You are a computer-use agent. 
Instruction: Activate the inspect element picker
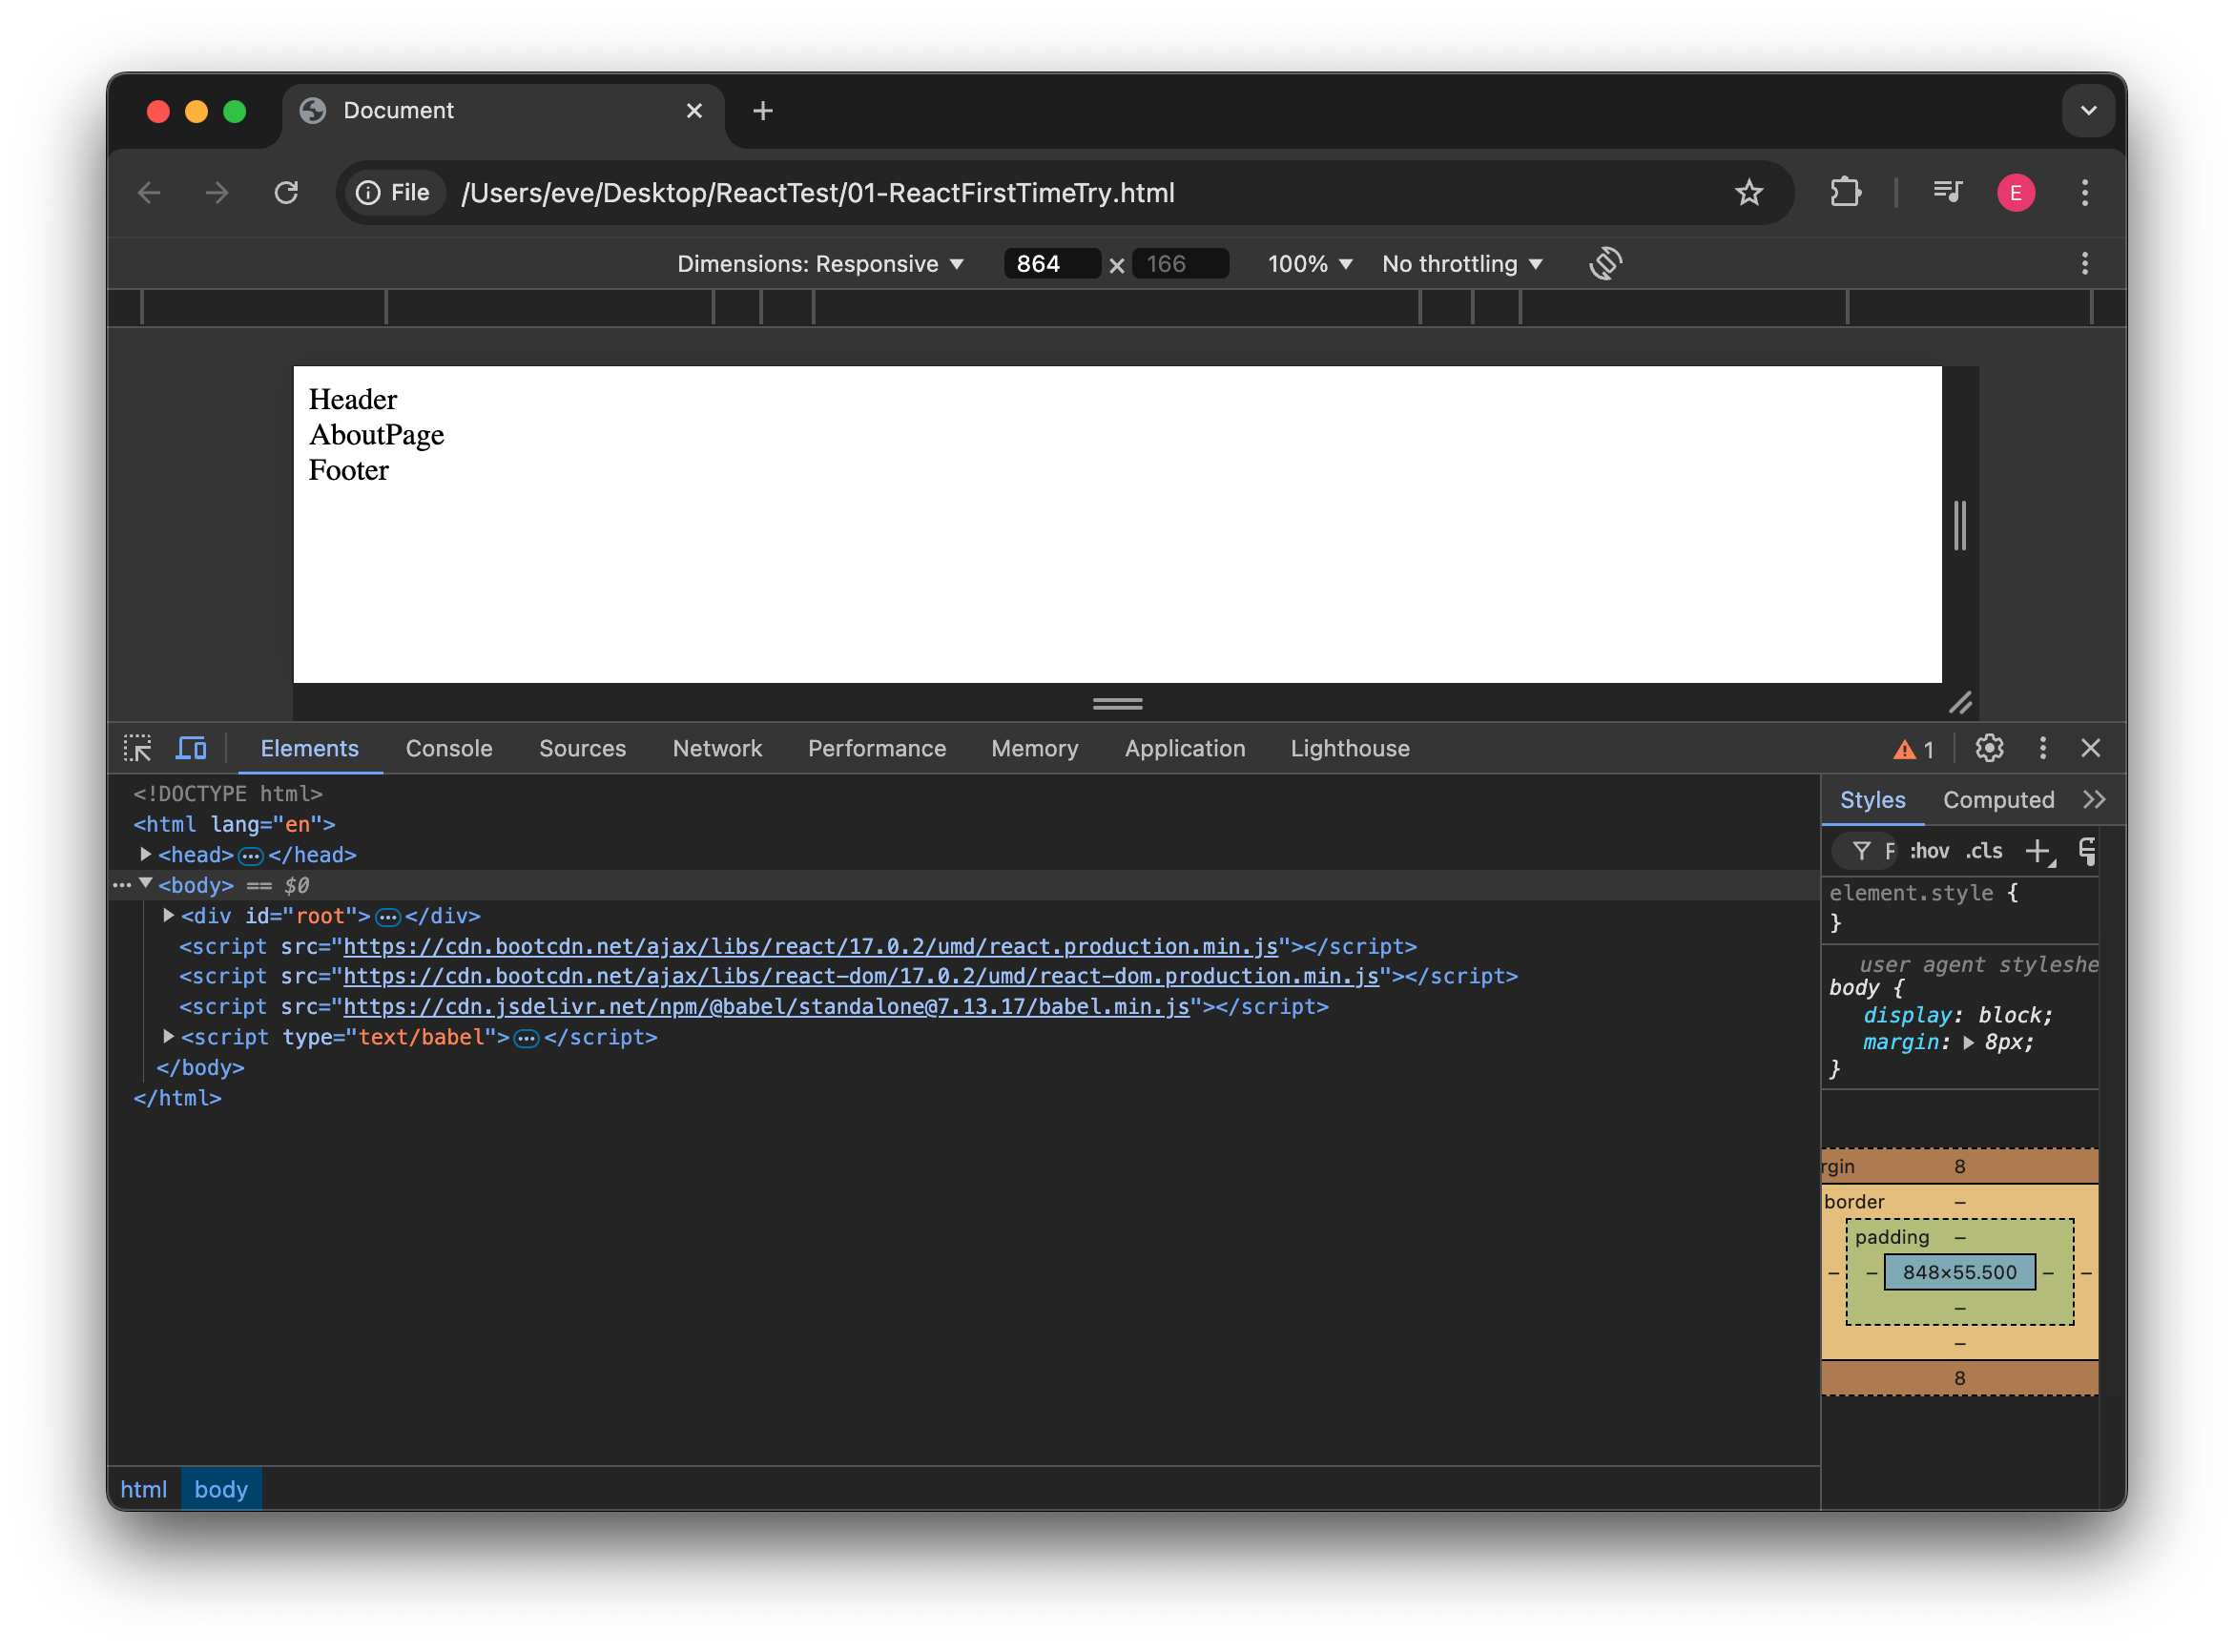pos(137,748)
